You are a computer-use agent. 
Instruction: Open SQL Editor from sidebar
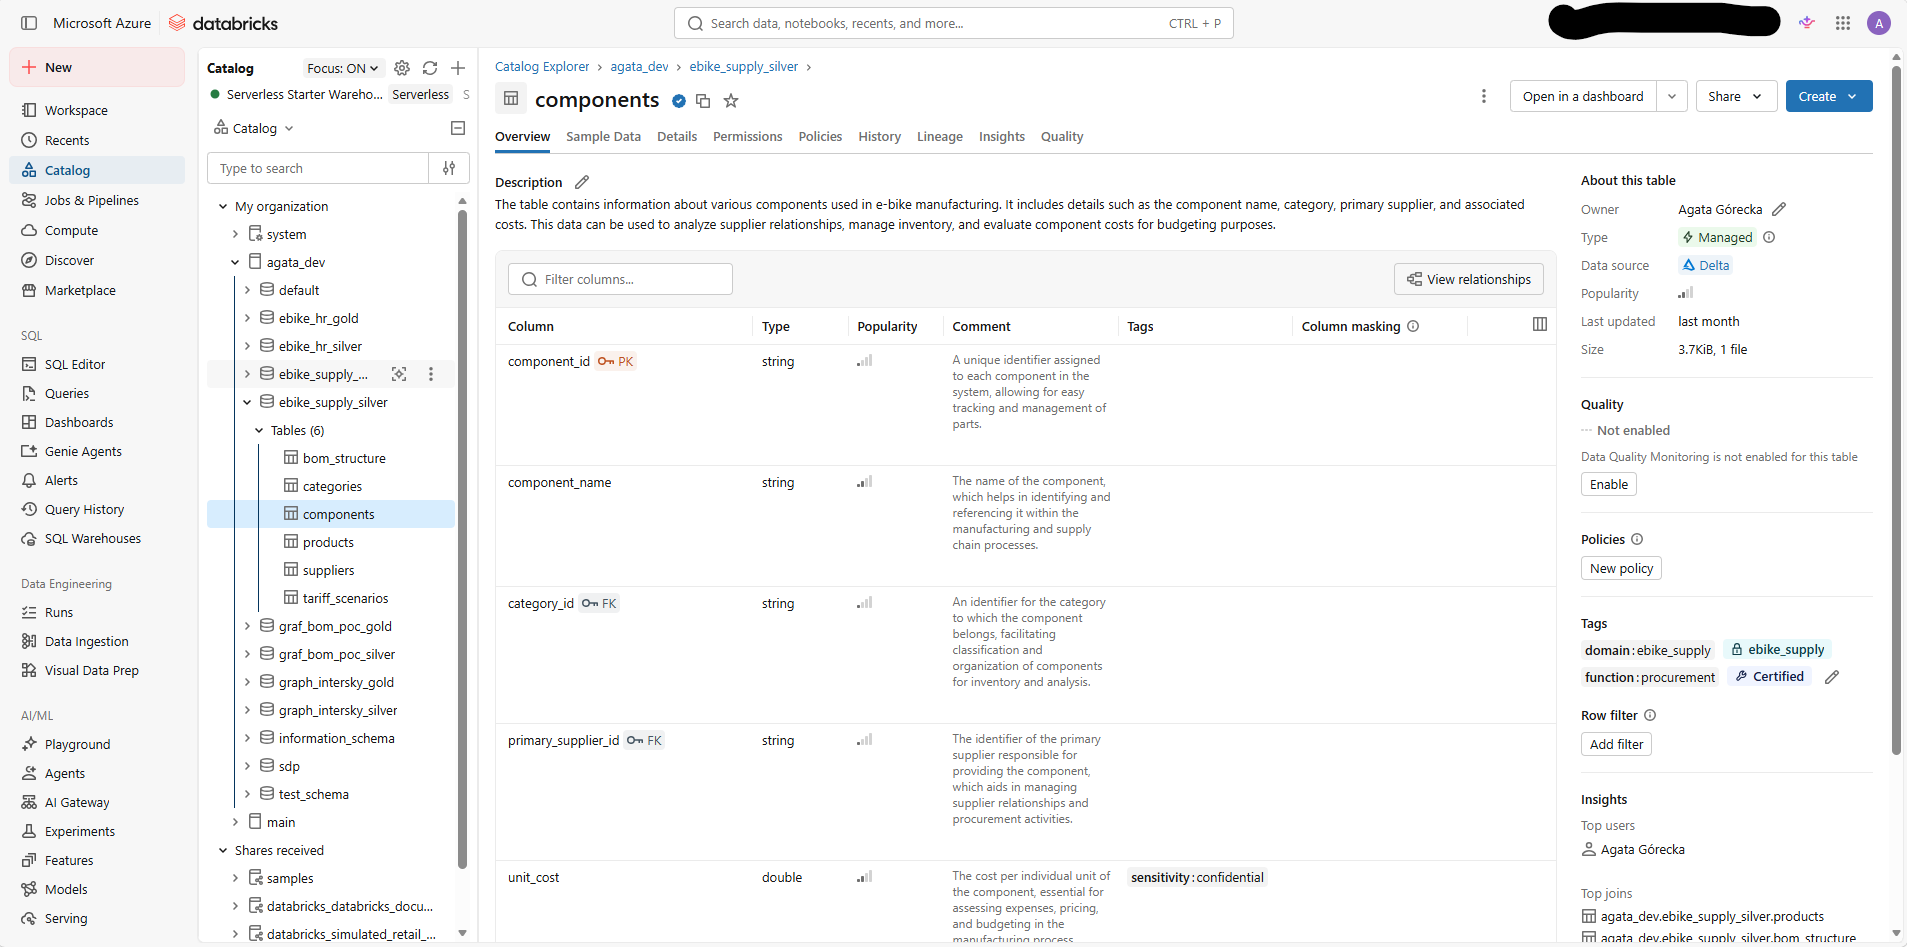click(75, 364)
